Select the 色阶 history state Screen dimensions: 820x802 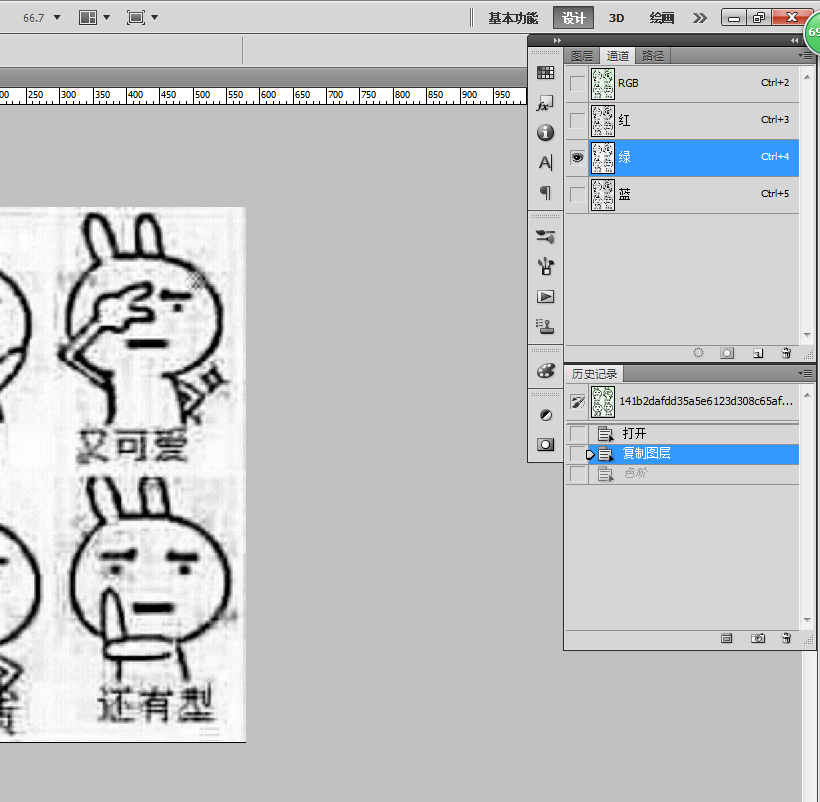tap(693, 474)
